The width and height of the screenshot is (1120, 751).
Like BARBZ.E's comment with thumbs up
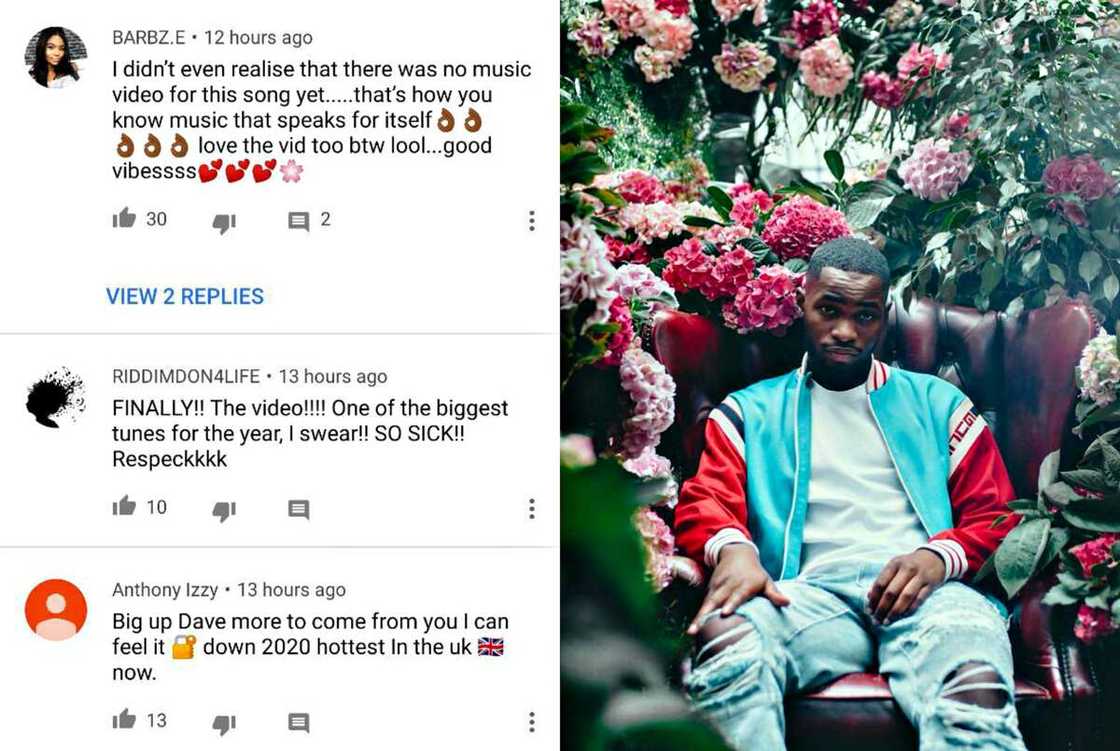pos(124,218)
